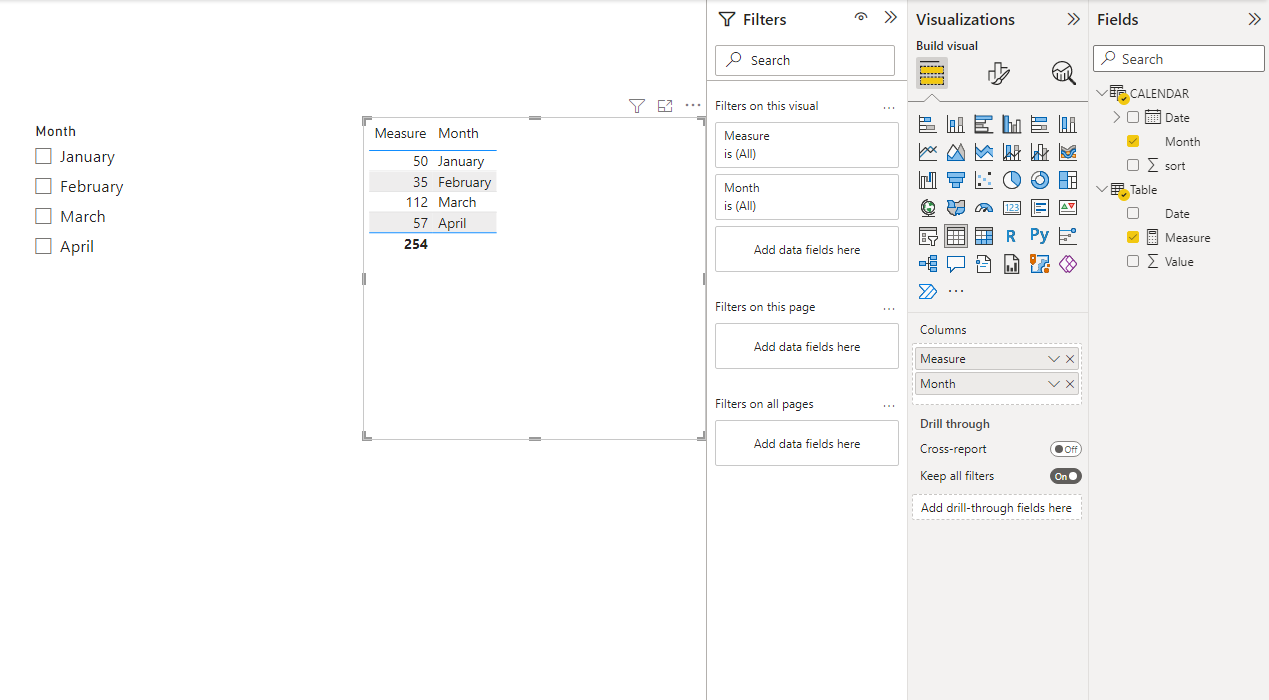
Task: Select the Power Automate visual
Action: [x=927, y=292]
